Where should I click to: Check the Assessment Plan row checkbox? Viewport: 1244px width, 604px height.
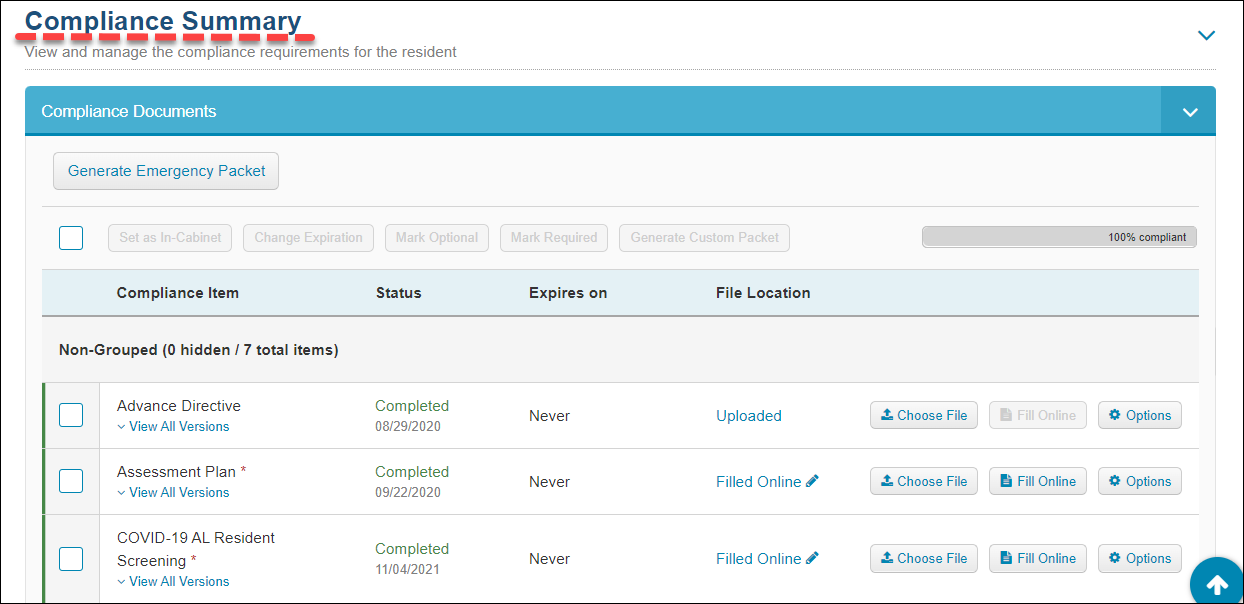click(71, 481)
